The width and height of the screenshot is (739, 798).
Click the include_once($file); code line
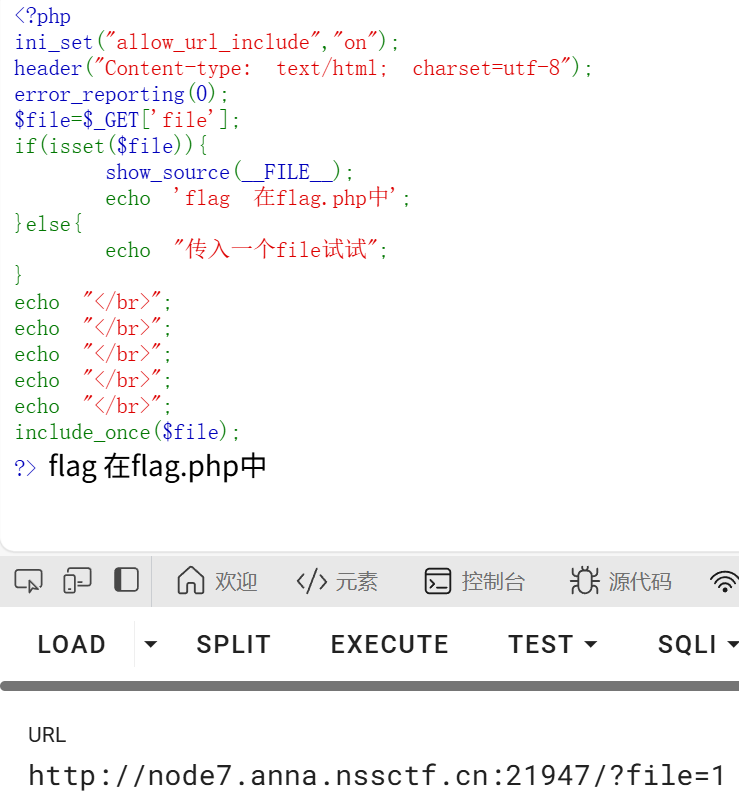tap(127, 432)
